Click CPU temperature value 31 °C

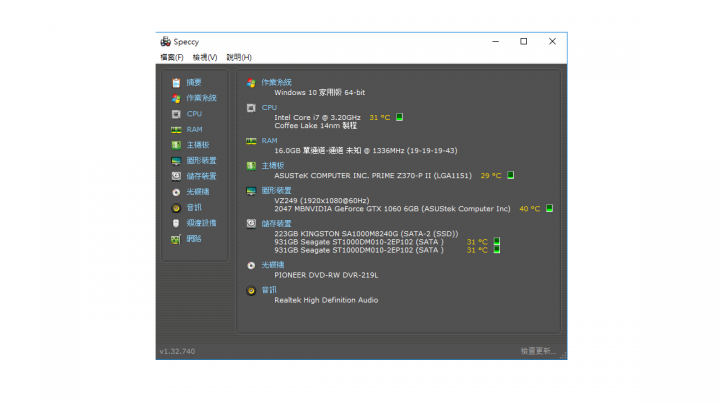[380, 118]
